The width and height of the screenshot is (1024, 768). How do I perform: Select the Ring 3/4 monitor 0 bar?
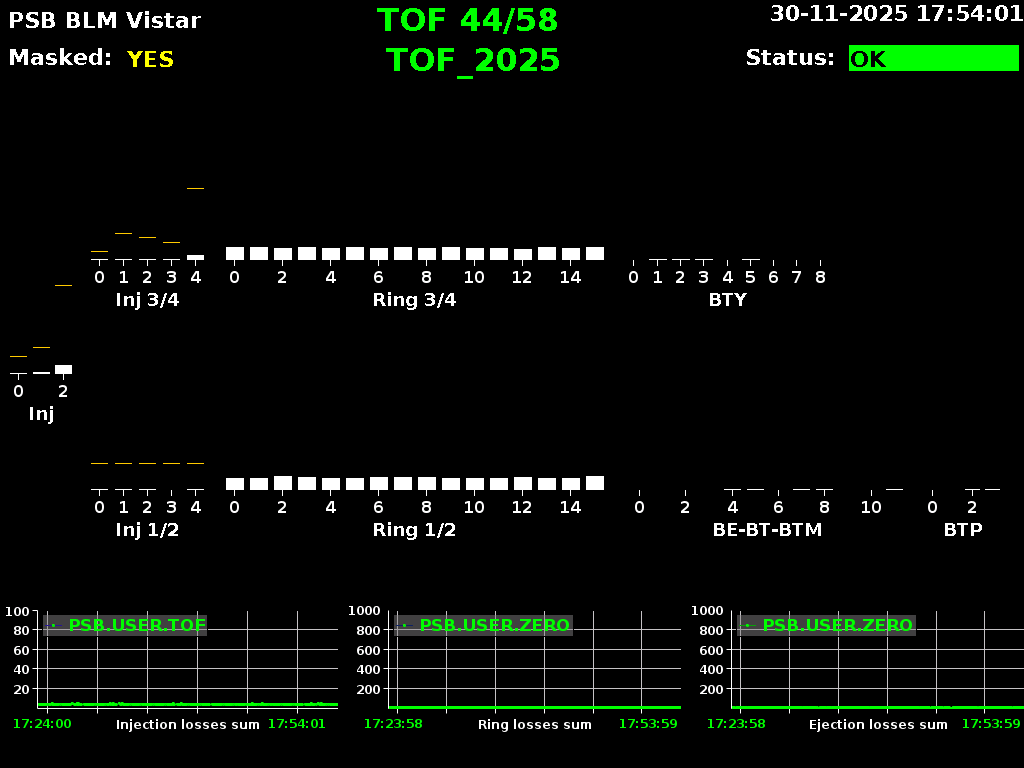coord(234,254)
